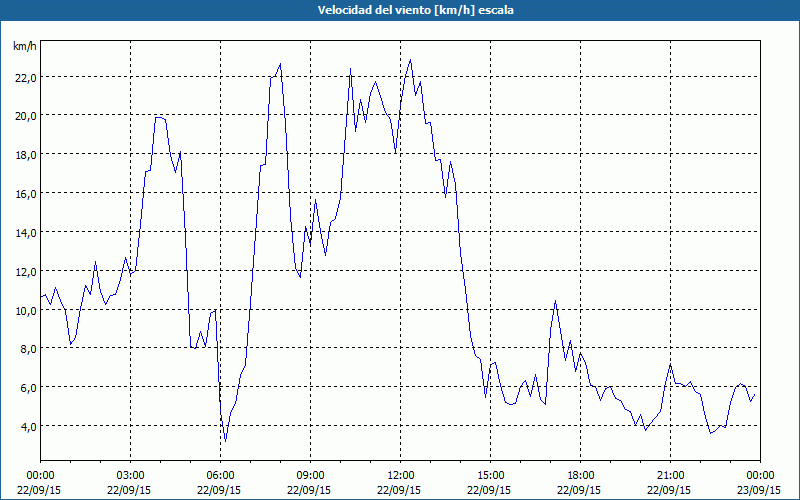Click the '20,0' y-axis label

pyautogui.click(x=26, y=116)
